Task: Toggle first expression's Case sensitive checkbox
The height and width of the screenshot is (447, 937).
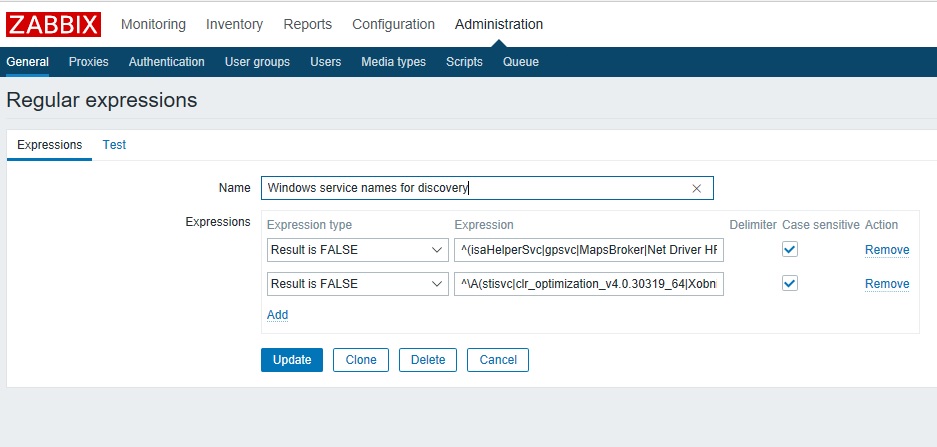Action: click(790, 250)
